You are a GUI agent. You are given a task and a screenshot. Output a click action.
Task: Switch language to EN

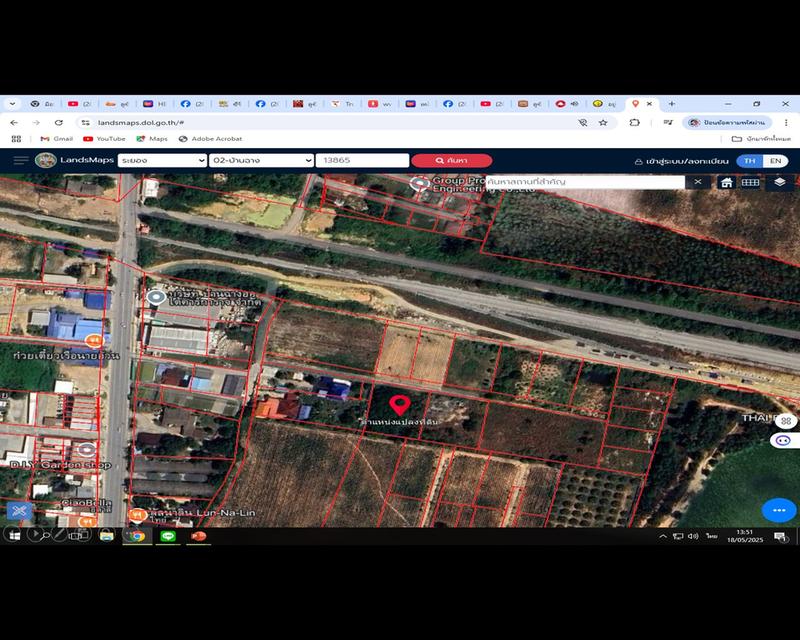click(775, 160)
